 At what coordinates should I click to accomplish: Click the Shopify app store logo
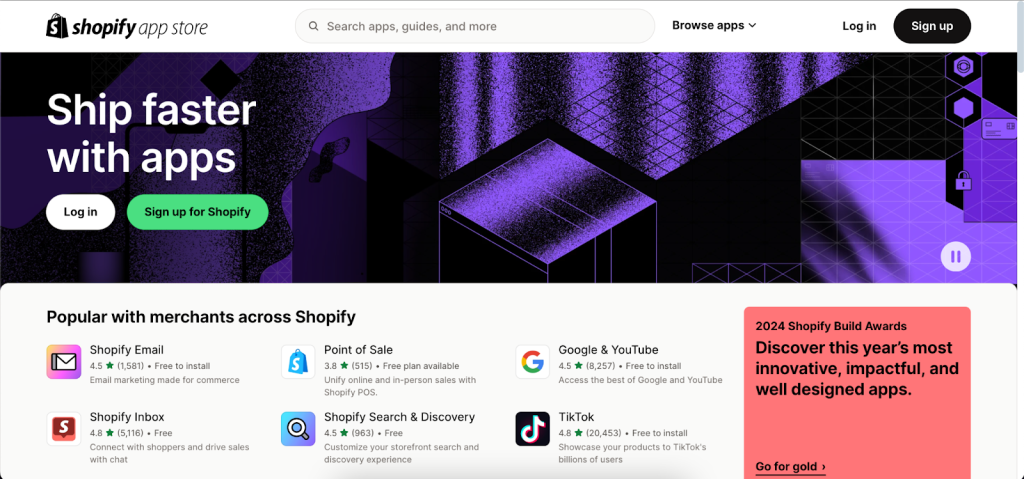click(x=127, y=26)
